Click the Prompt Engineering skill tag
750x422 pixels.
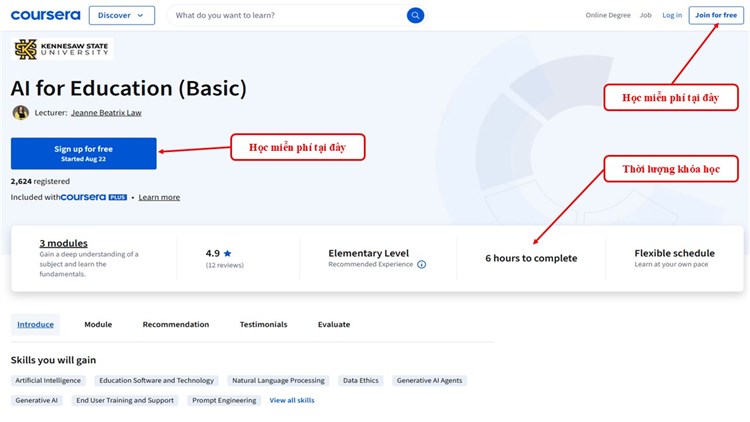pyautogui.click(x=223, y=400)
